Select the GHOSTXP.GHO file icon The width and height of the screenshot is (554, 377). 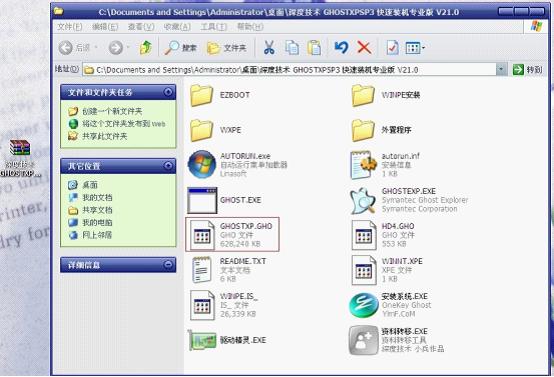(x=202, y=235)
